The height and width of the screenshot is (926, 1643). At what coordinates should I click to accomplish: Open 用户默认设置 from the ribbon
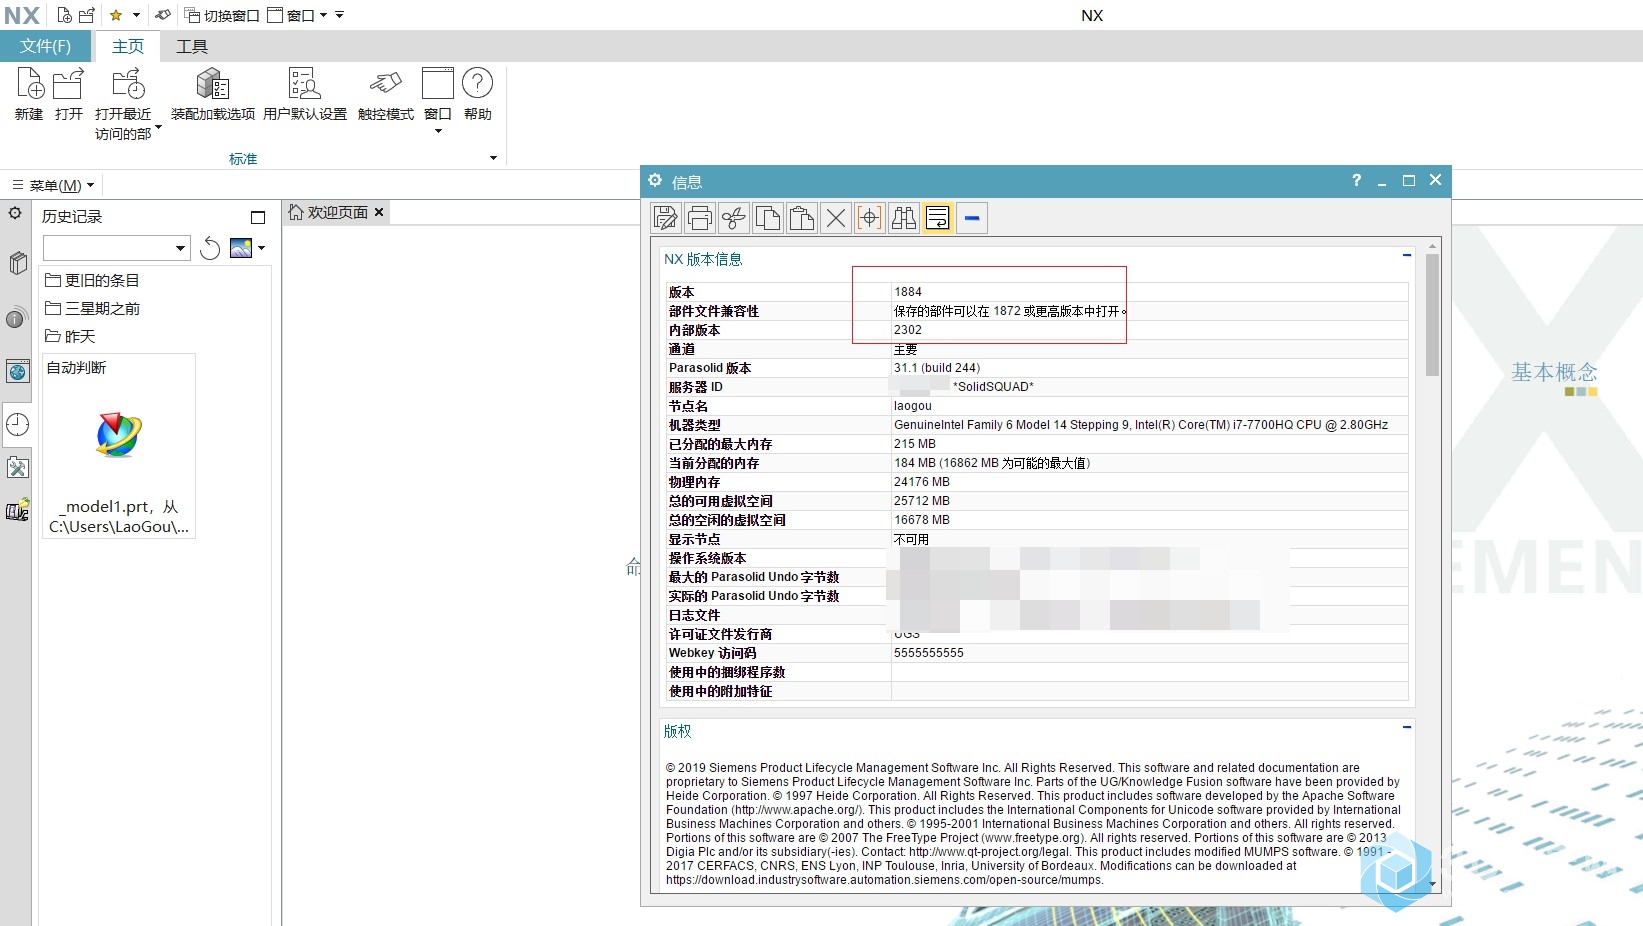point(305,95)
